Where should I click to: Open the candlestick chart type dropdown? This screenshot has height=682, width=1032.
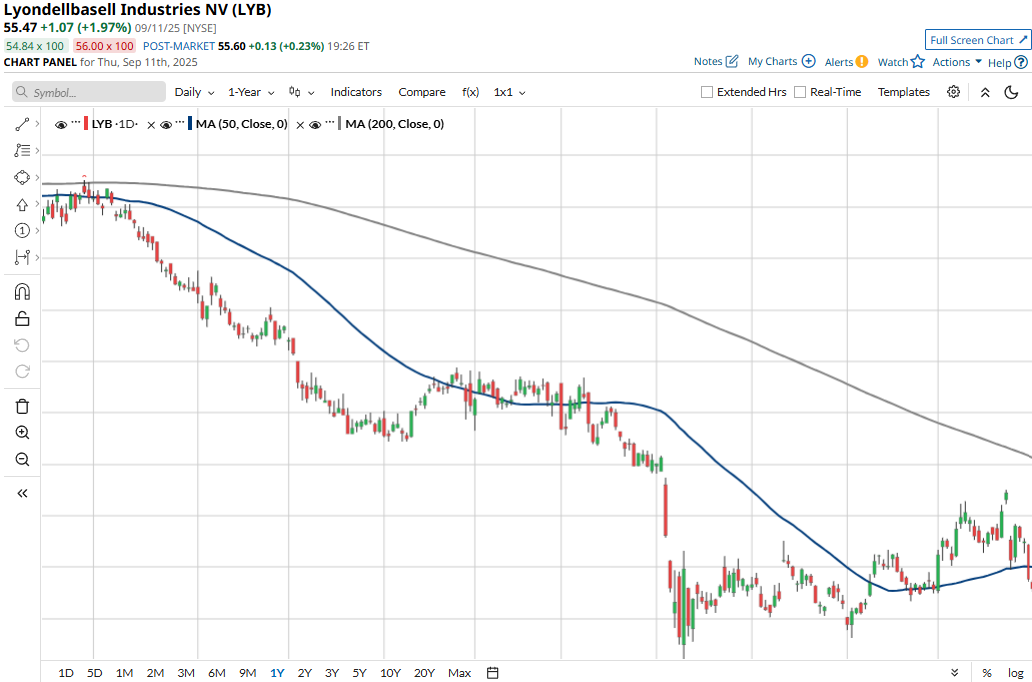[302, 92]
